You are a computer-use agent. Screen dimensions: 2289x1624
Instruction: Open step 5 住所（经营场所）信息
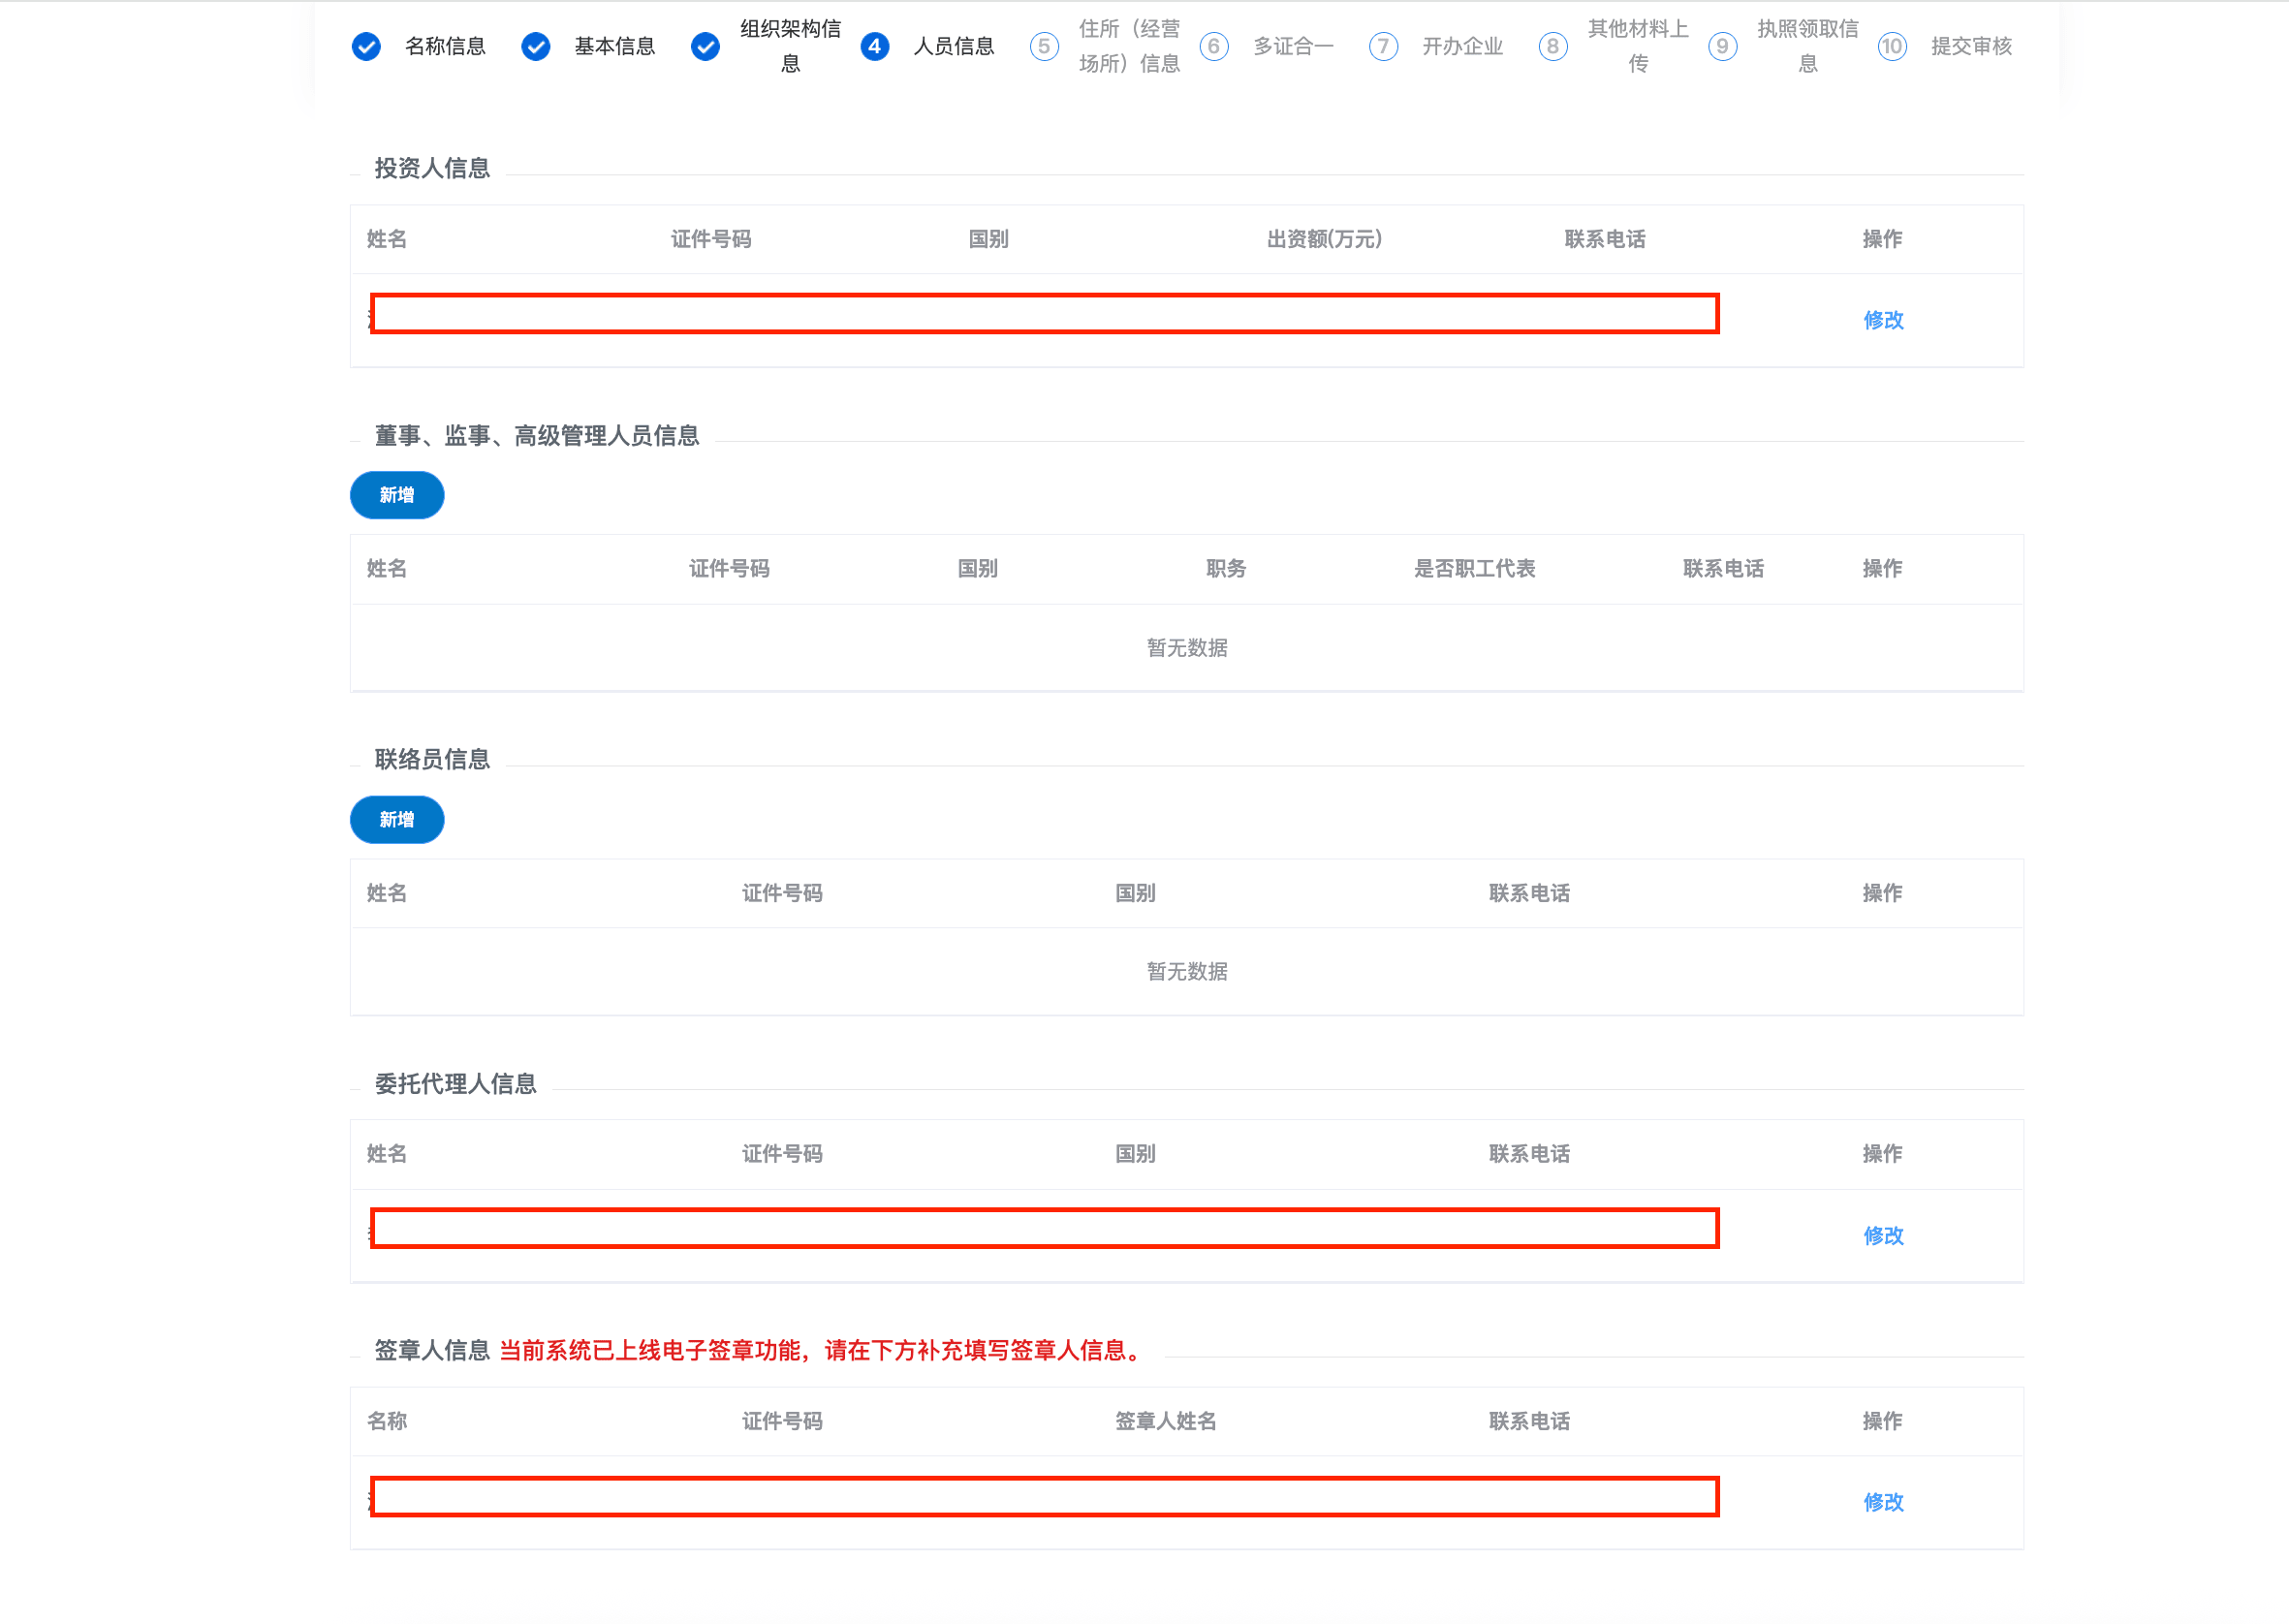pos(1044,46)
